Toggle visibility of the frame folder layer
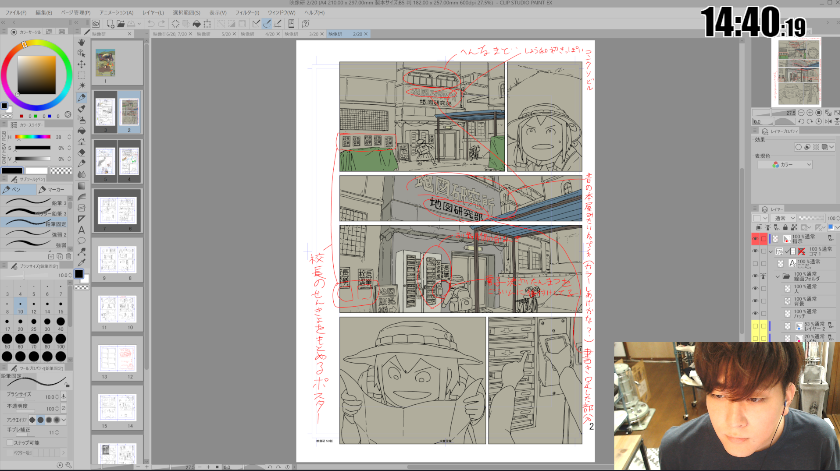840x471 pixels. point(755,251)
